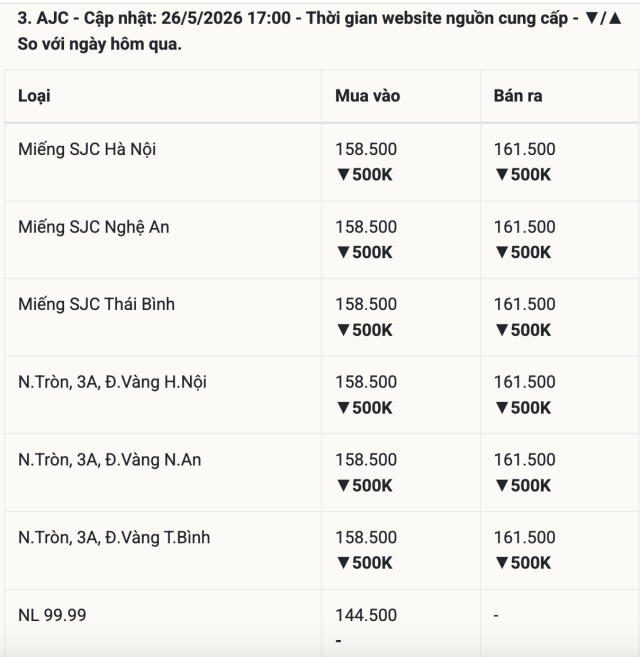This screenshot has width=640, height=657.
Task: Click the AJC update heading text
Action: pyautogui.click(x=319, y=31)
